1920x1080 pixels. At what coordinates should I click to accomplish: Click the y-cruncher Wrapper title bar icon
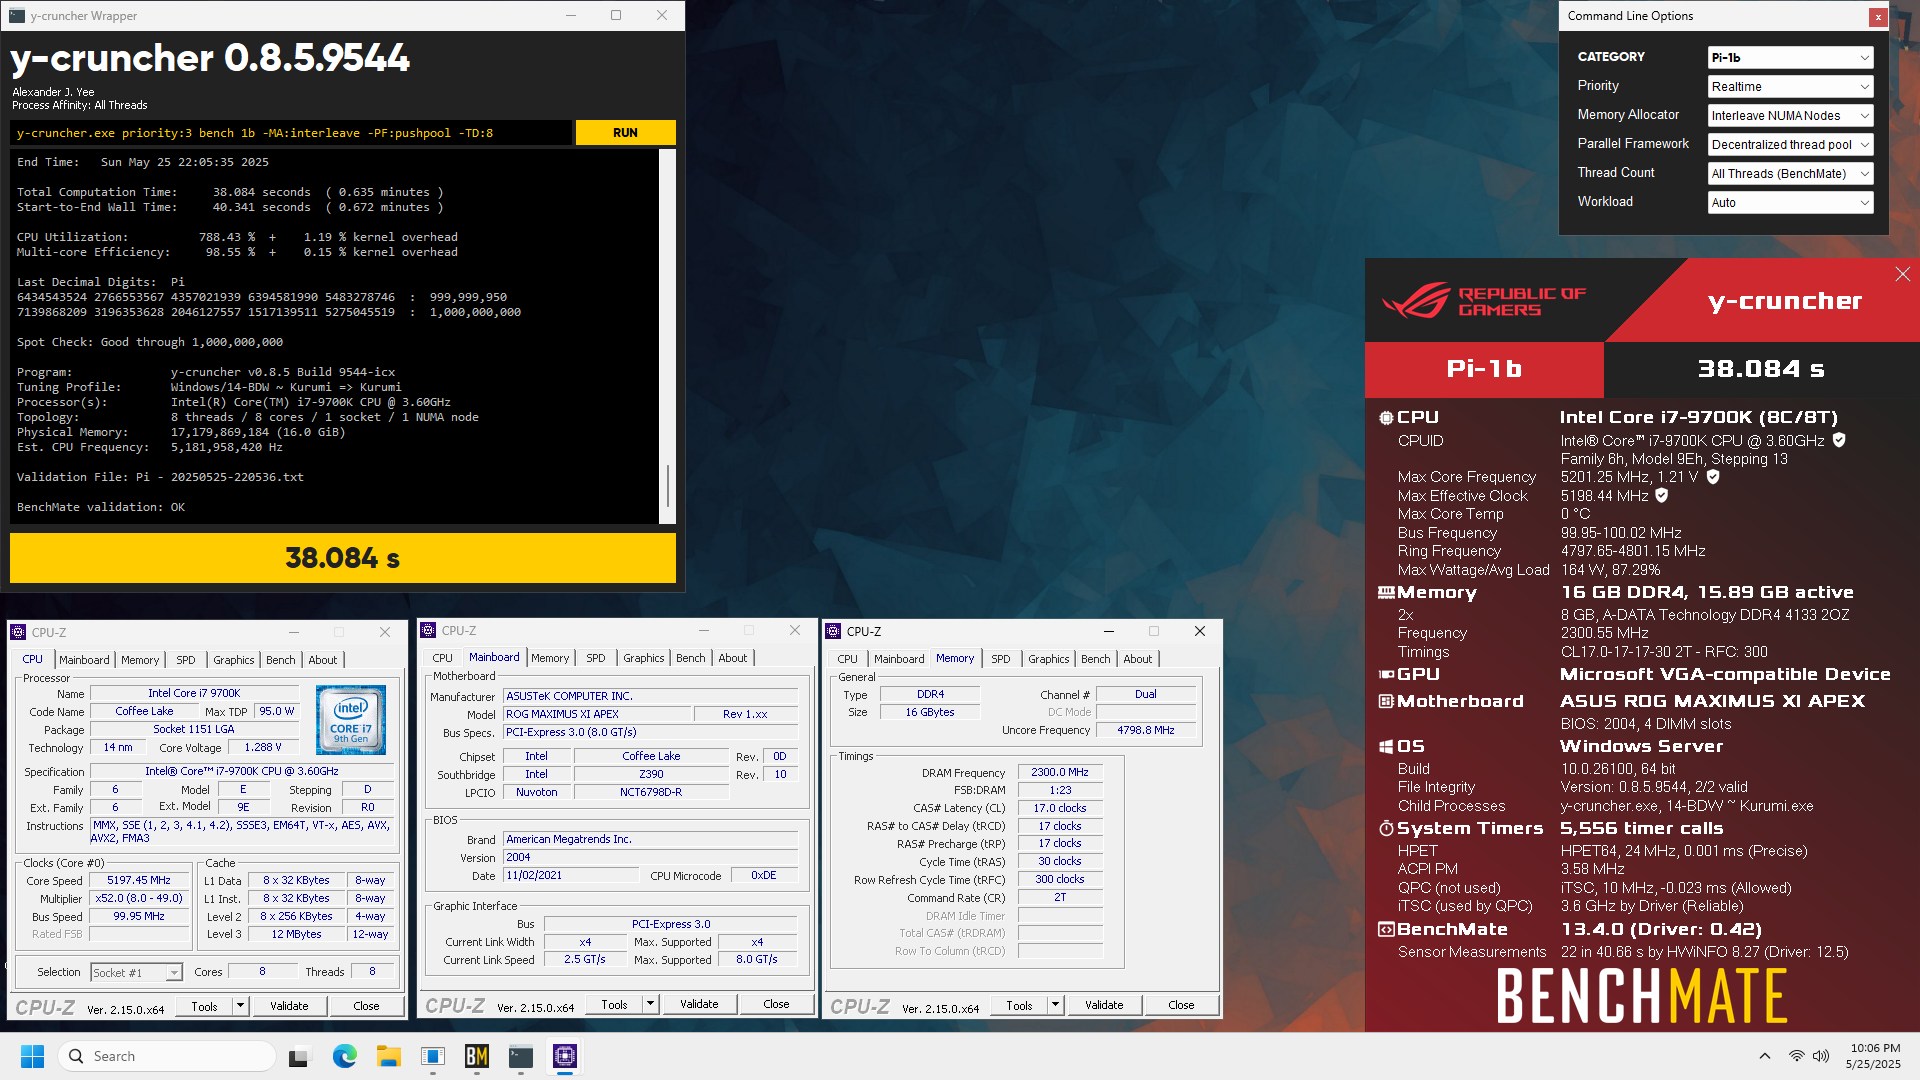tap(17, 16)
